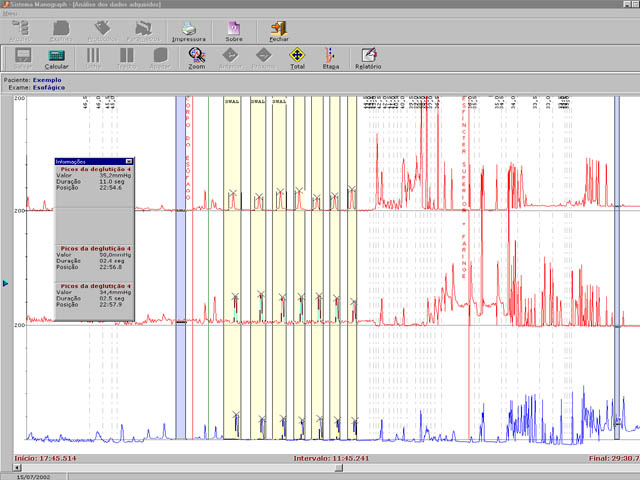Click the Informações panel title bar
640x480 pixels.
(x=88, y=161)
